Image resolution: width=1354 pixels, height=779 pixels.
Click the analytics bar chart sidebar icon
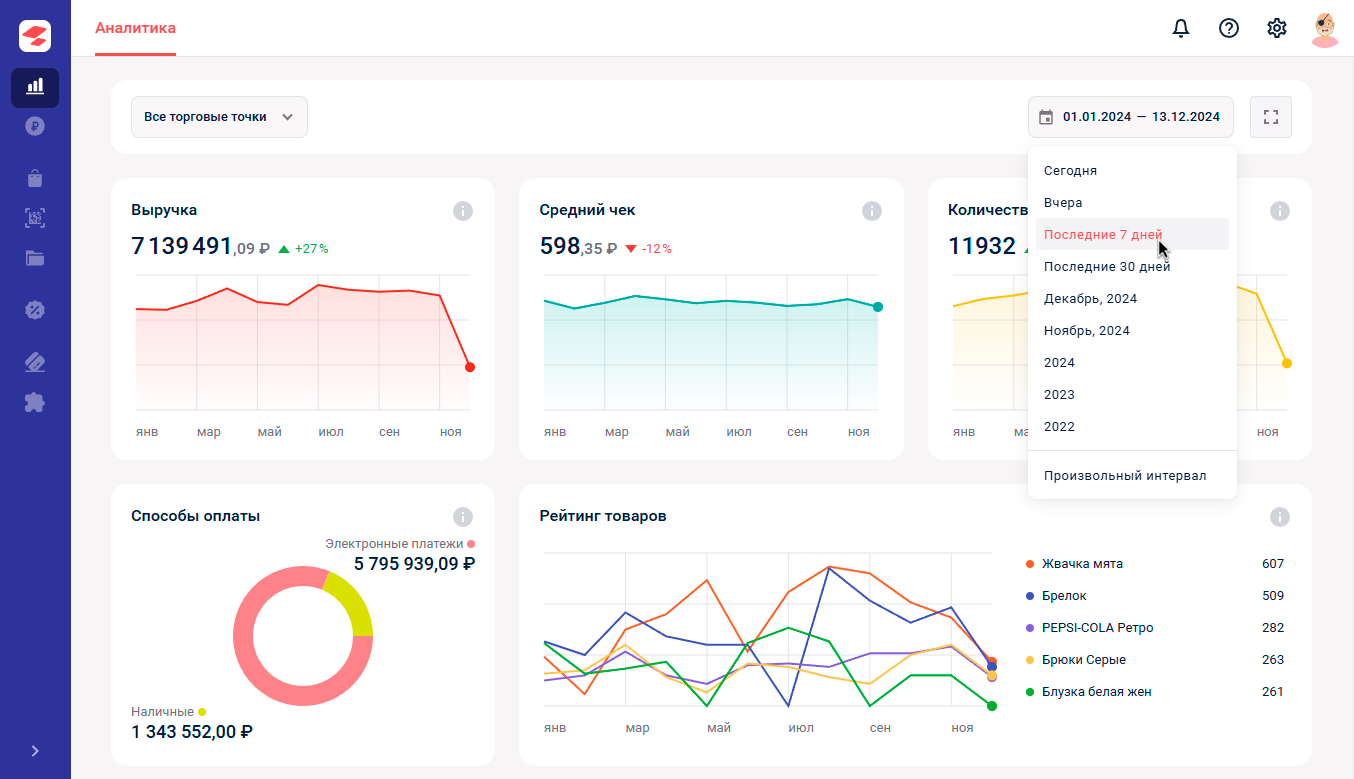[x=35, y=87]
